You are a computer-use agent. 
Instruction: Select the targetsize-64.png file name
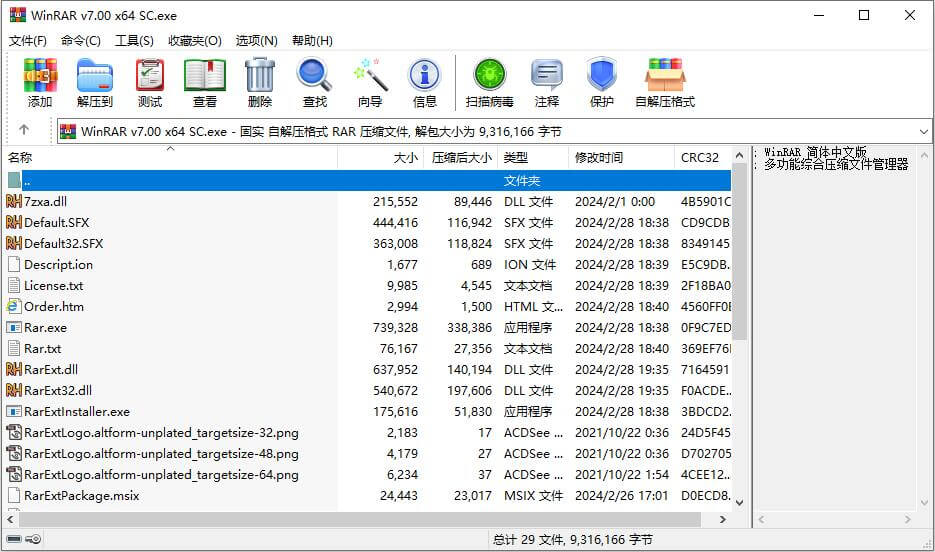tap(161, 475)
